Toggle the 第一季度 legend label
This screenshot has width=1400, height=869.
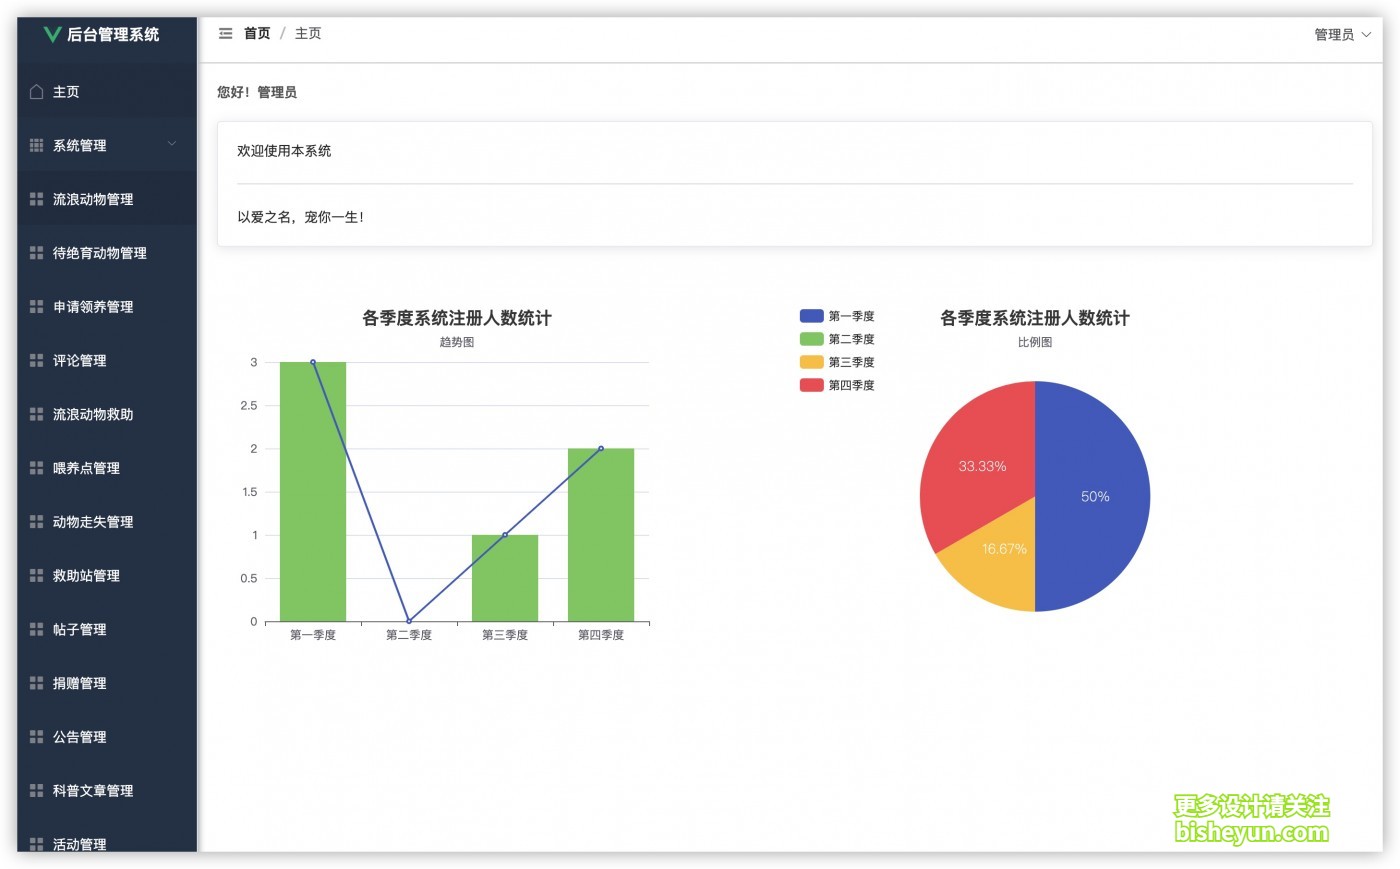click(x=851, y=316)
